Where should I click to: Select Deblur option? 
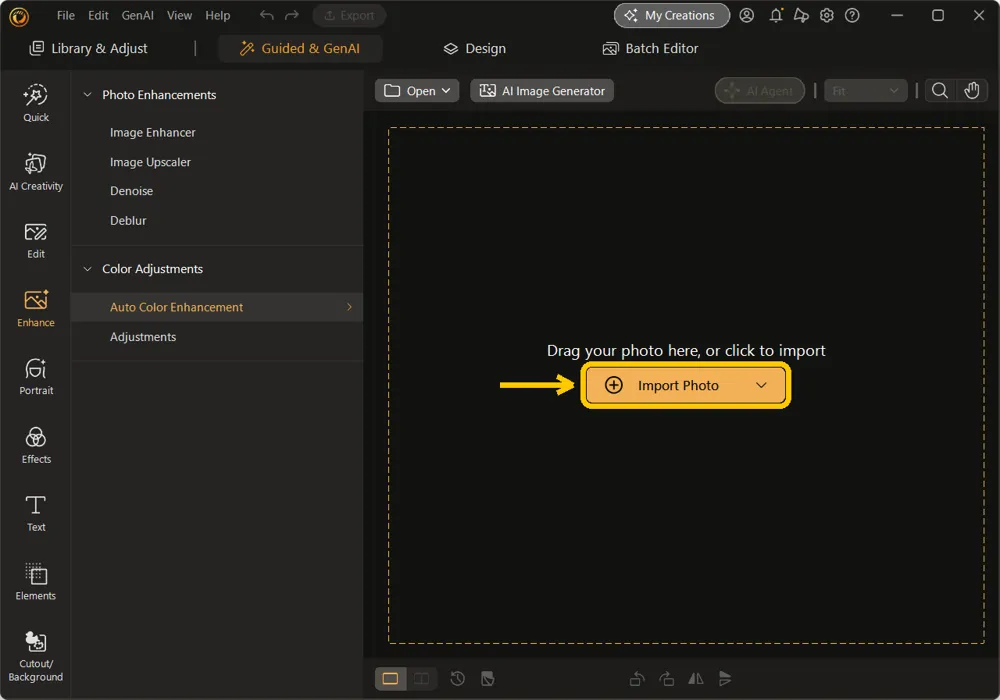(128, 221)
